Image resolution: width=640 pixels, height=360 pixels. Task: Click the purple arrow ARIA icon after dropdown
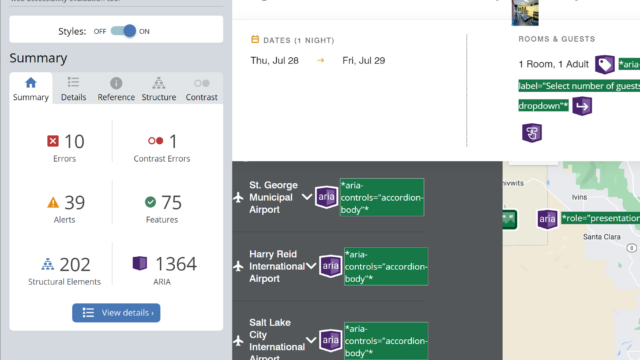coord(582,106)
